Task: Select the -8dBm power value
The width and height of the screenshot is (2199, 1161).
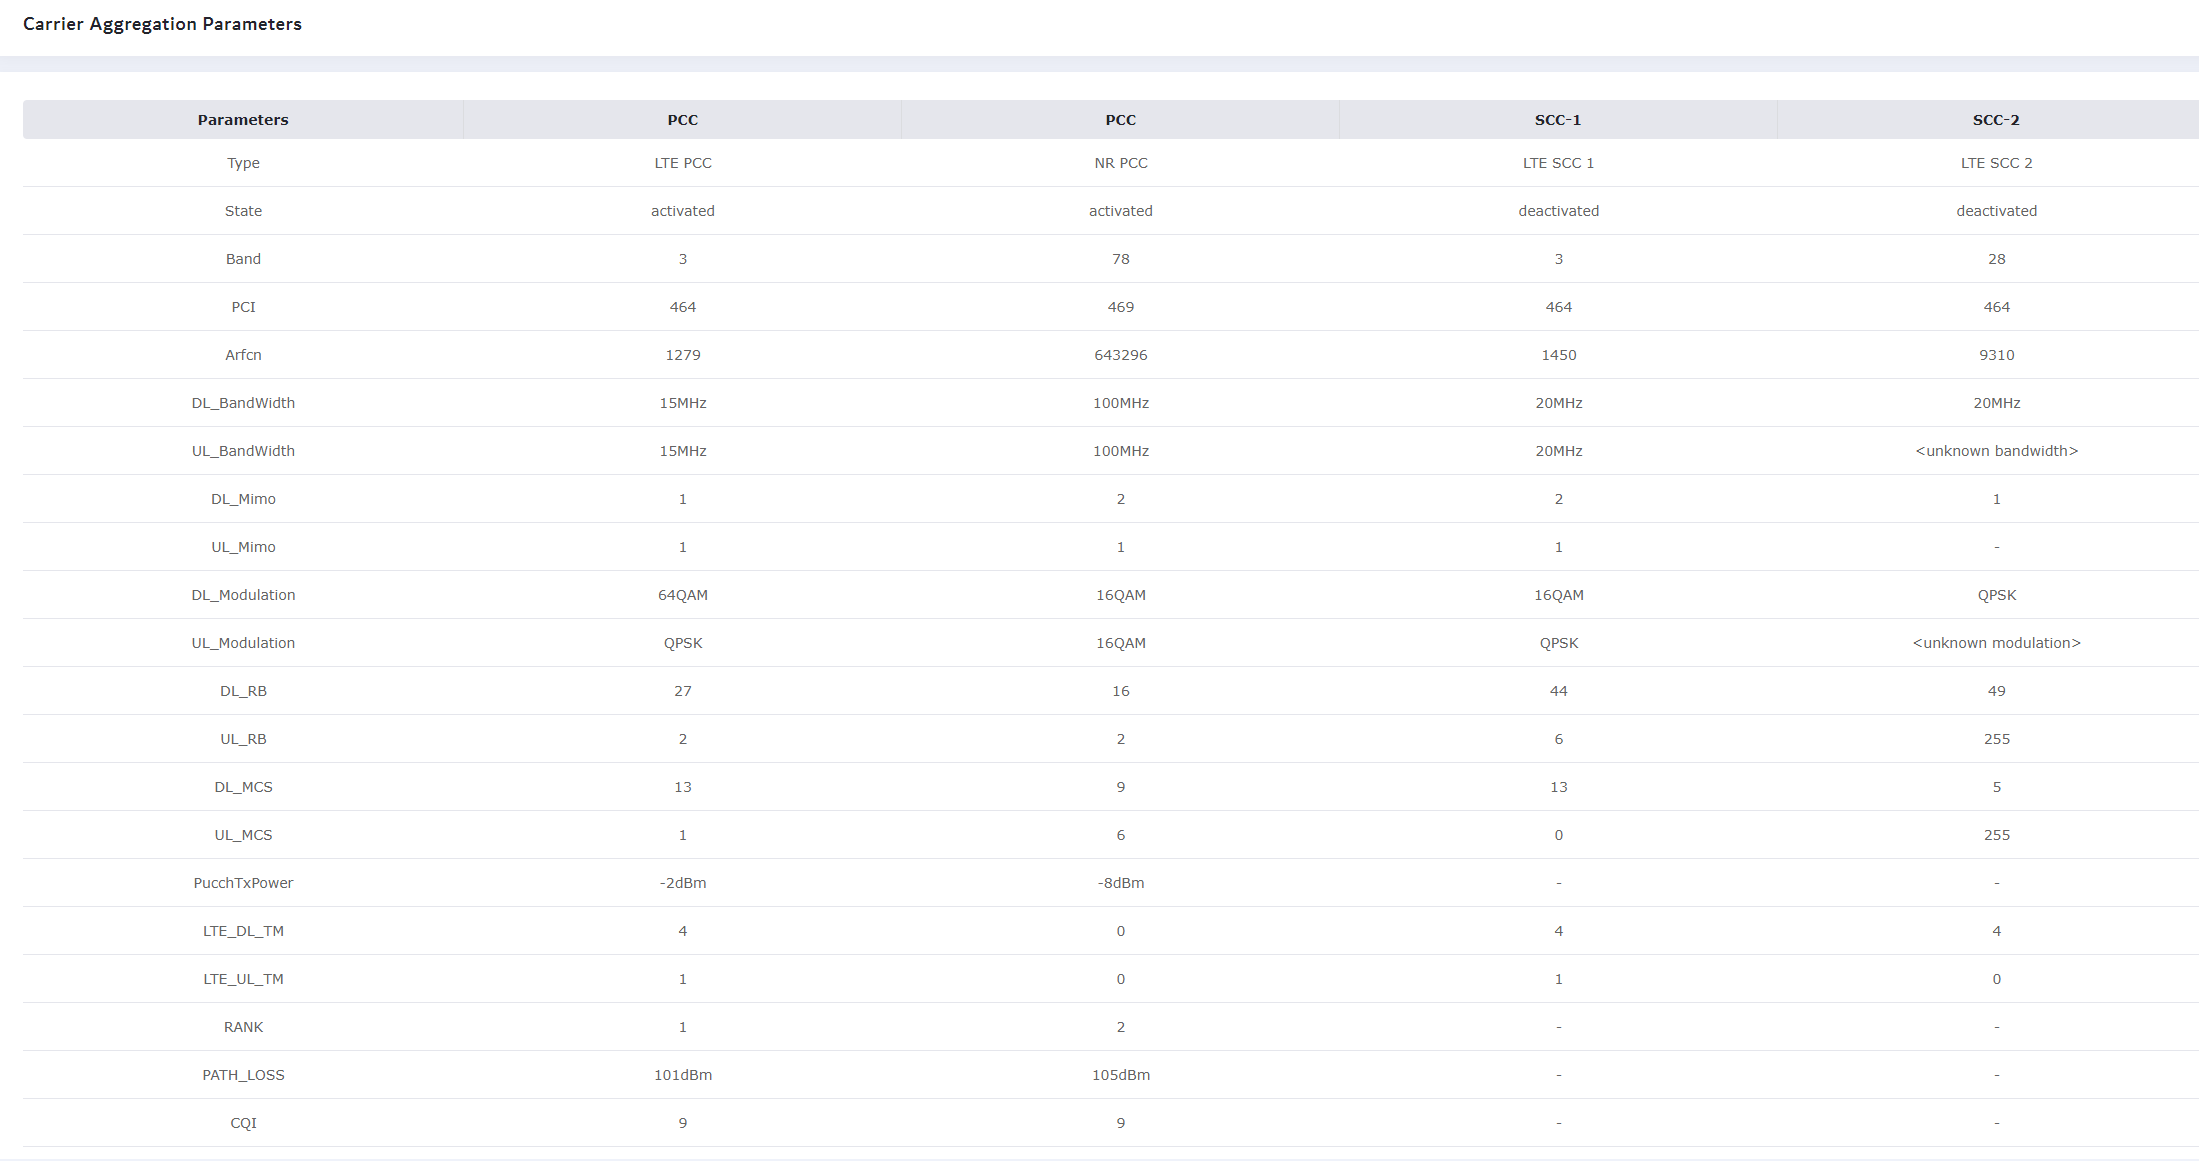Action: point(1121,883)
